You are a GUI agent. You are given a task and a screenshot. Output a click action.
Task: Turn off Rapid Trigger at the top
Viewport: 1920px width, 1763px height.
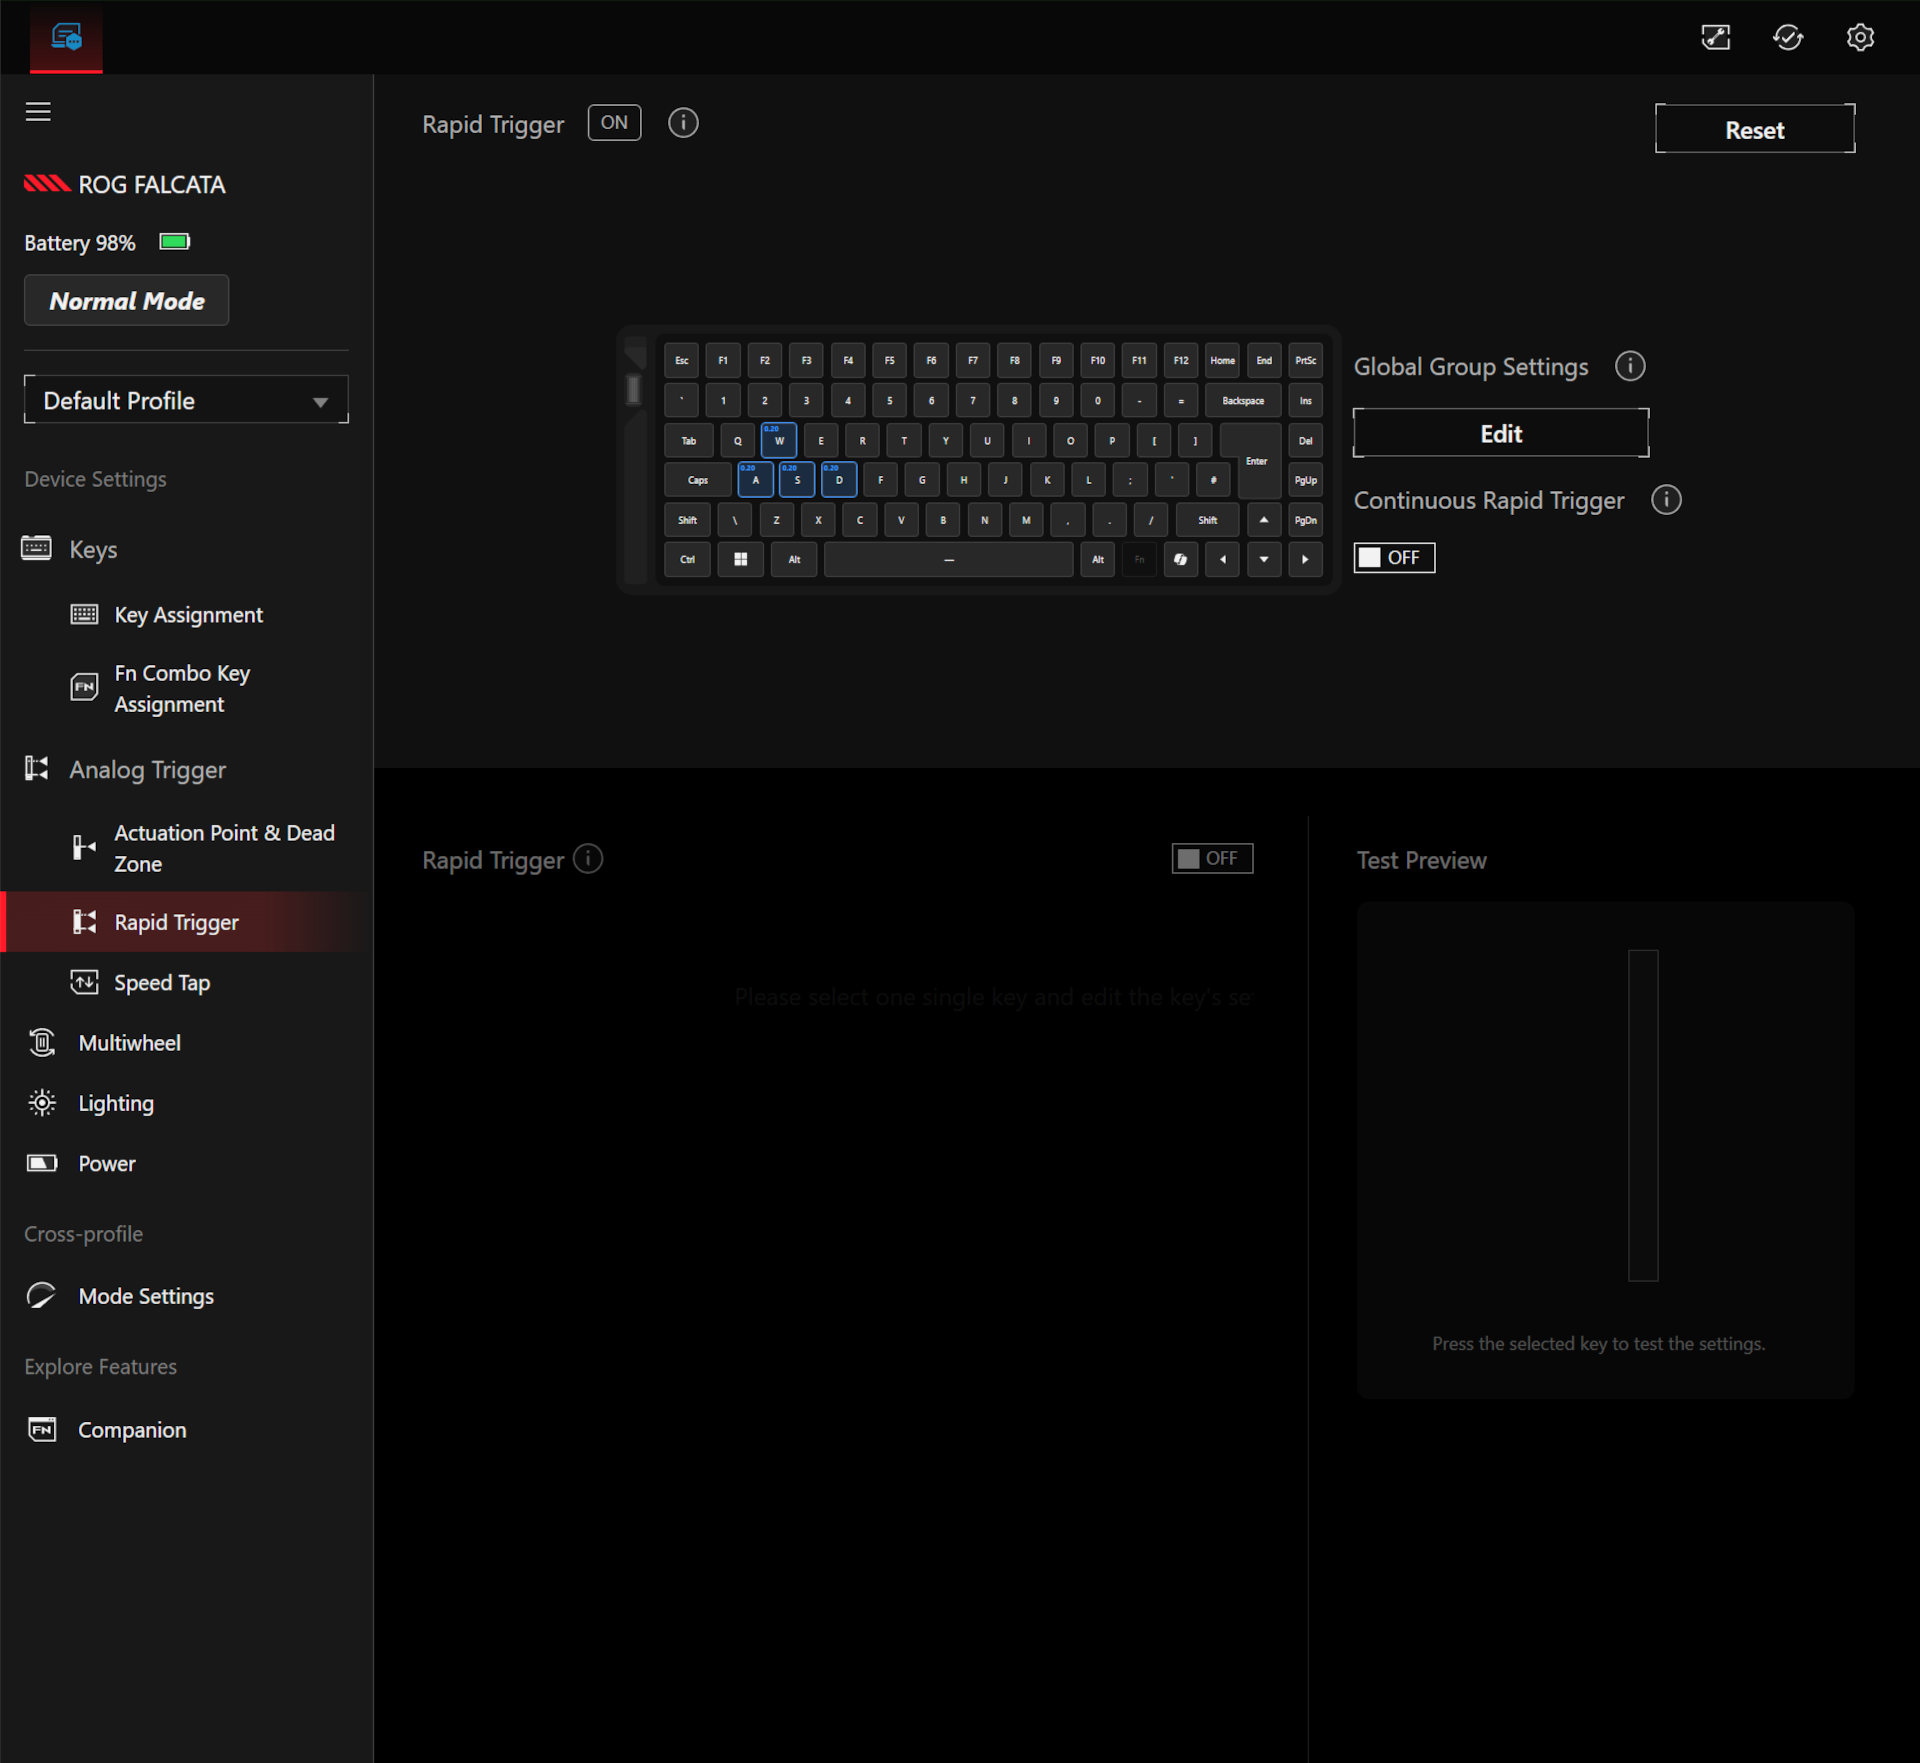(x=614, y=122)
